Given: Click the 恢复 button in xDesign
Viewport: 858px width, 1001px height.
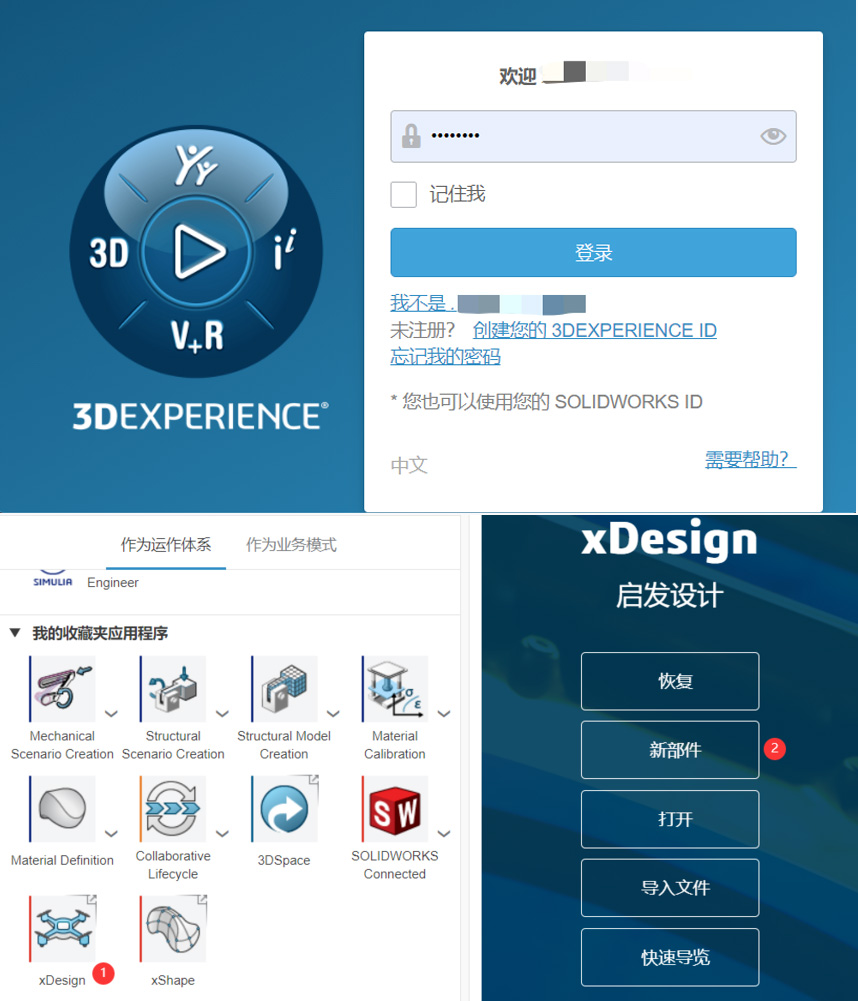Looking at the screenshot, I should pos(670,681).
